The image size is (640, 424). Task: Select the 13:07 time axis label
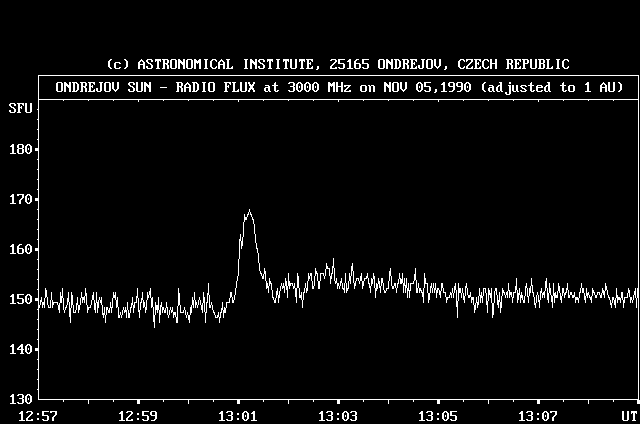538,415
